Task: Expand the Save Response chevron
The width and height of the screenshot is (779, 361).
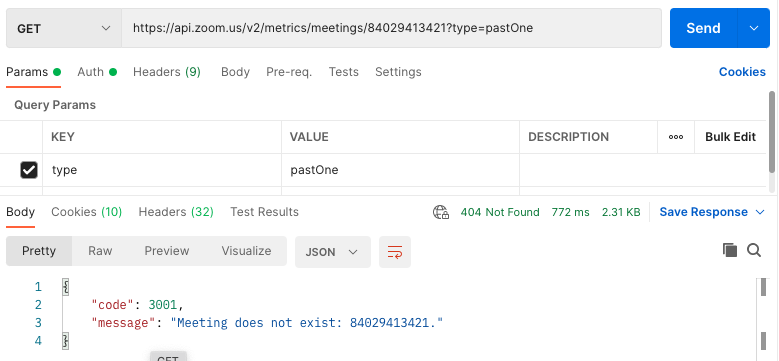Action: pos(760,213)
